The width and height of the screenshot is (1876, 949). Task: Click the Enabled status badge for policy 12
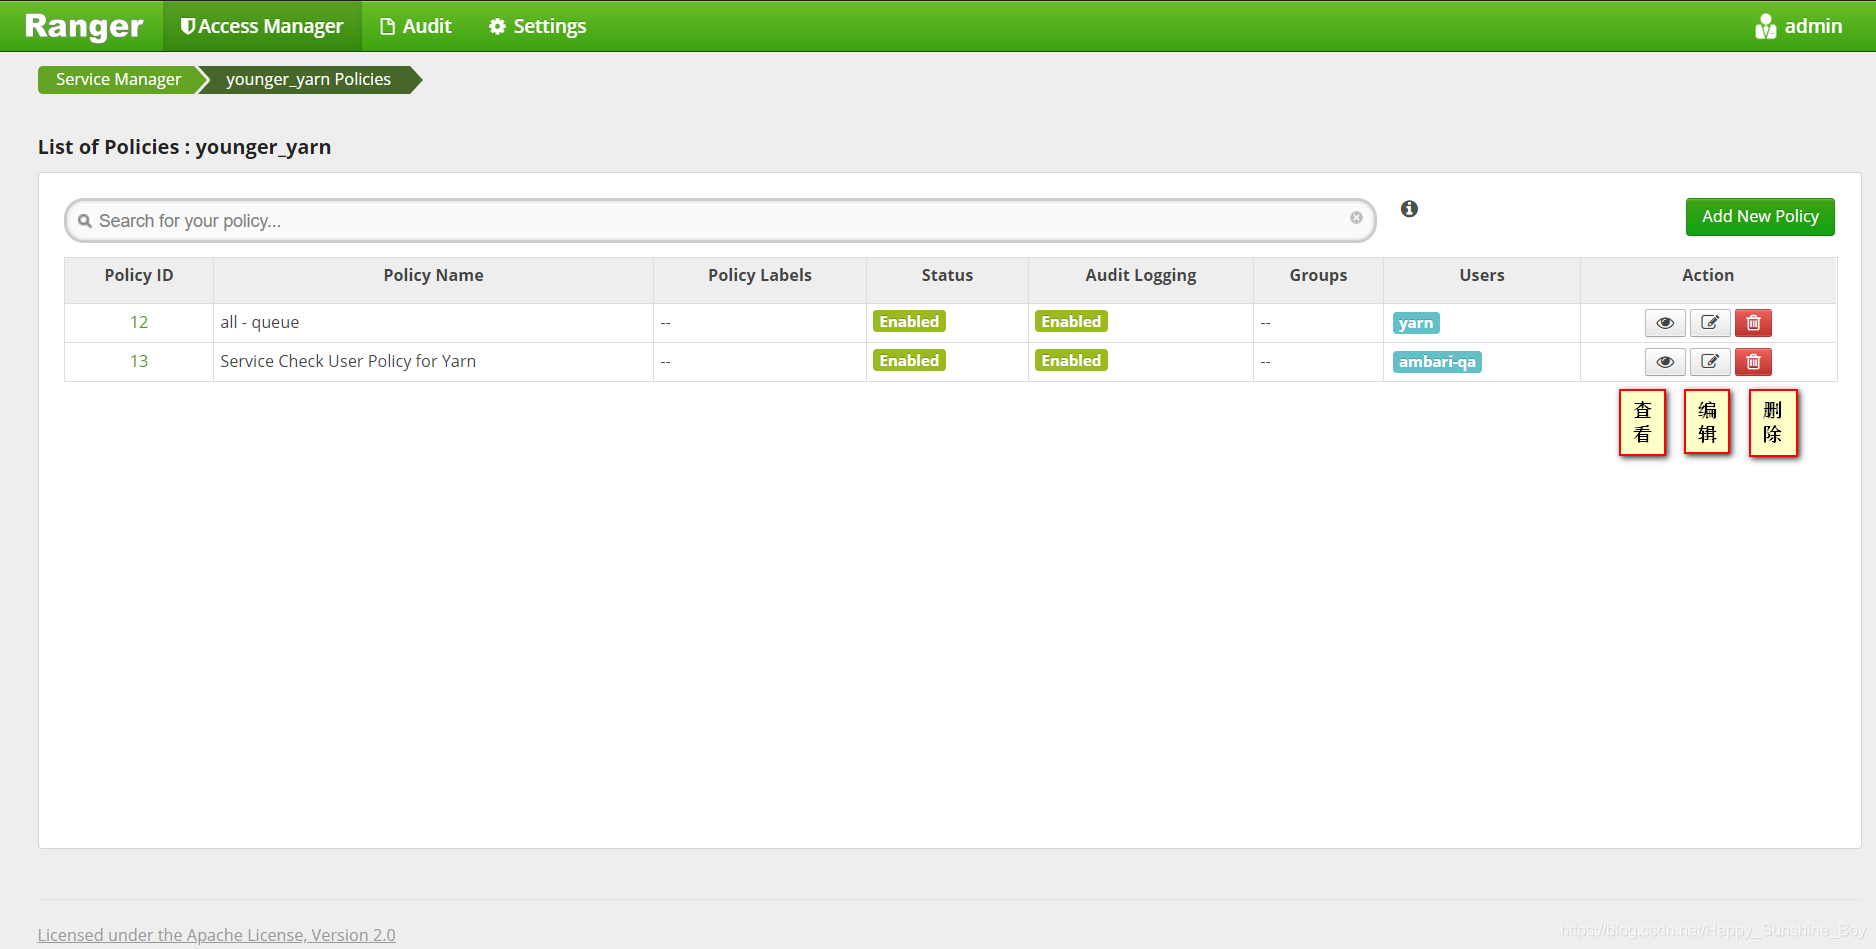[x=908, y=321]
